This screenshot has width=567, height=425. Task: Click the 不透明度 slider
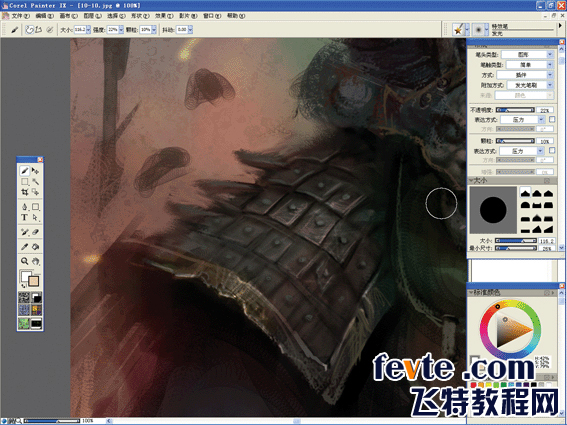coord(515,110)
